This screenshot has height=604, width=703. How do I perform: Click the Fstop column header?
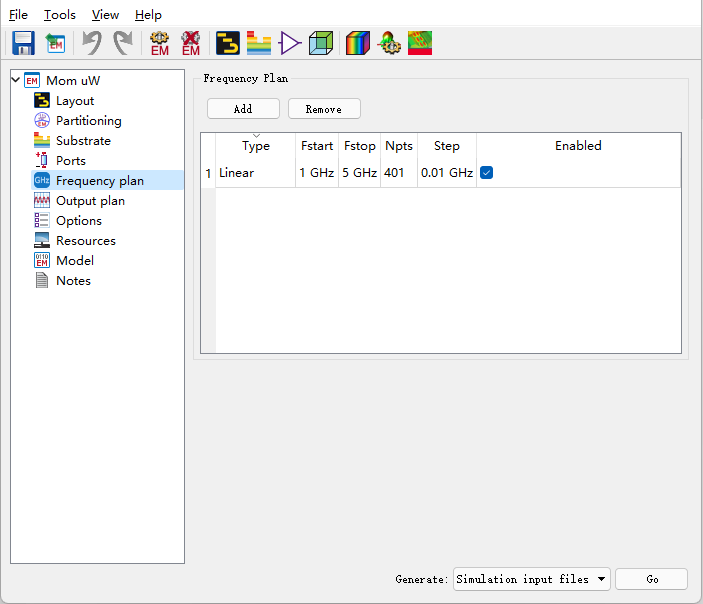[x=360, y=146]
